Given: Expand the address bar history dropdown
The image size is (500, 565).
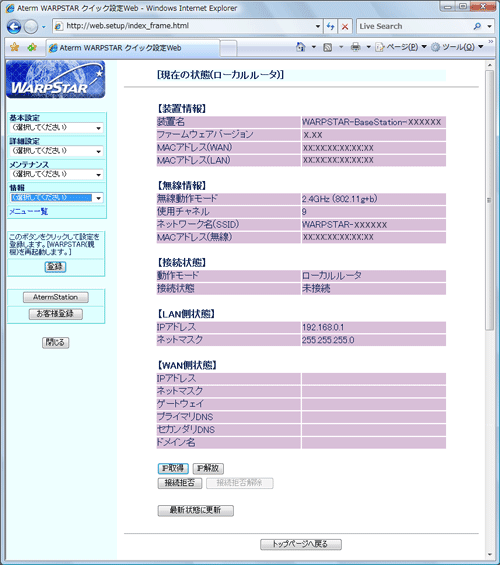Looking at the screenshot, I should coord(318,26).
